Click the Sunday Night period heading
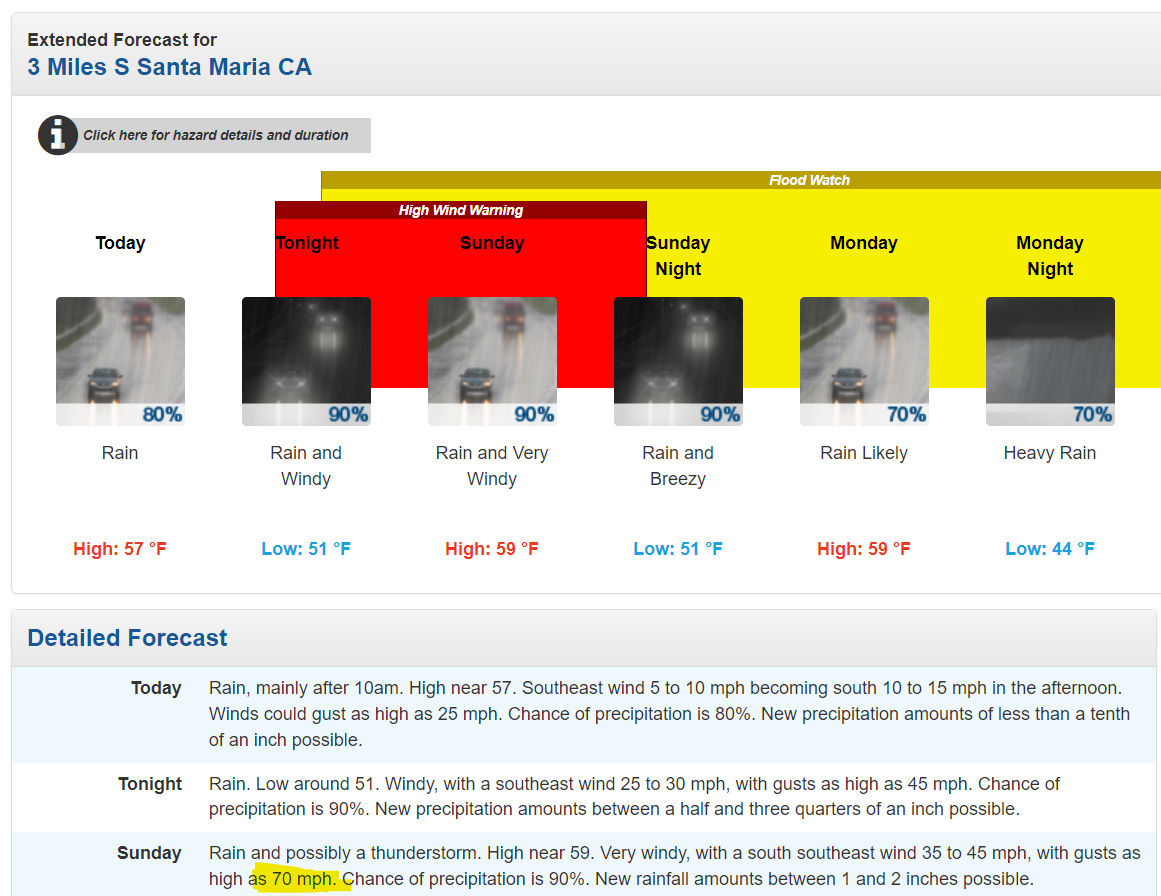 pyautogui.click(x=678, y=256)
